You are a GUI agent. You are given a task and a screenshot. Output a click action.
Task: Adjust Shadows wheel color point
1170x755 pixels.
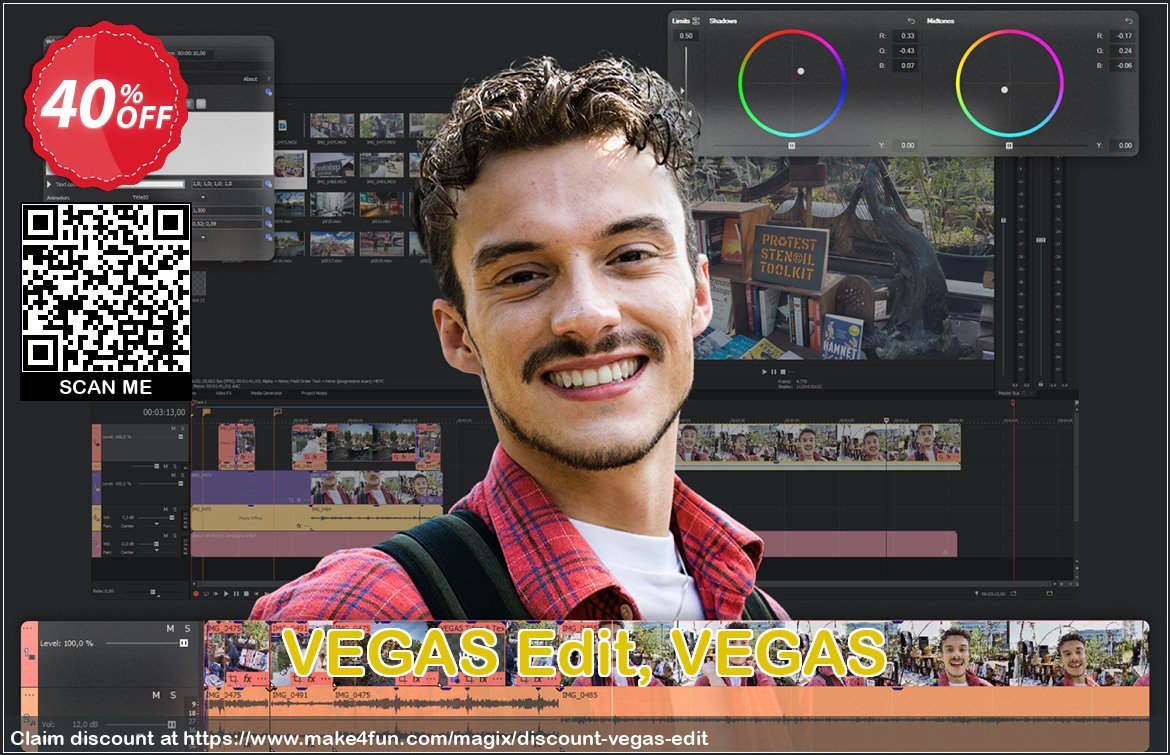(801, 72)
